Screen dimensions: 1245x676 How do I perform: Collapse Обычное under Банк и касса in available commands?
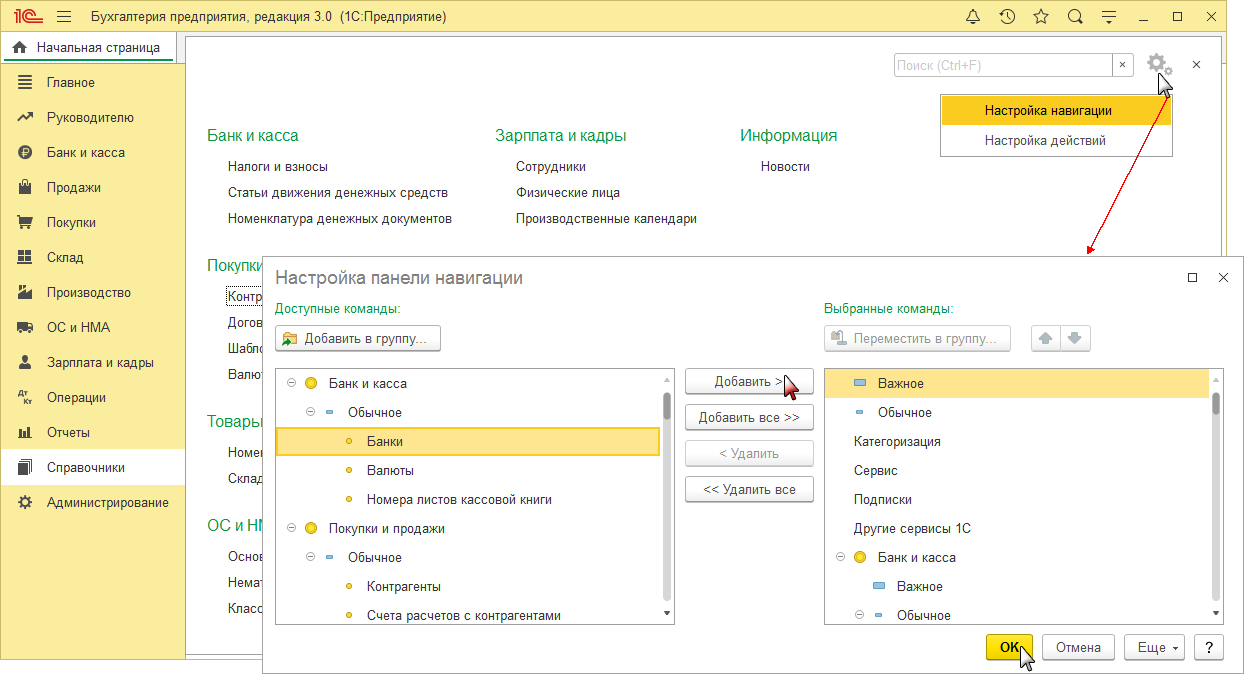tap(310, 412)
